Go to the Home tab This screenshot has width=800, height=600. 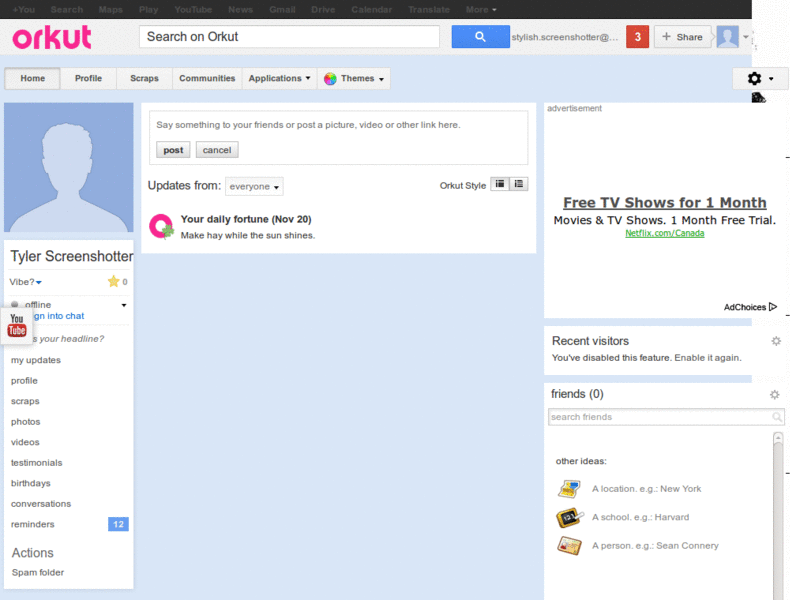33,79
